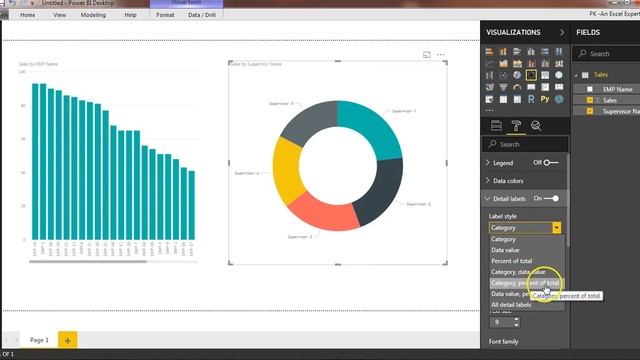Switch to the Fields well tab
The image size is (640, 360).
496,126
